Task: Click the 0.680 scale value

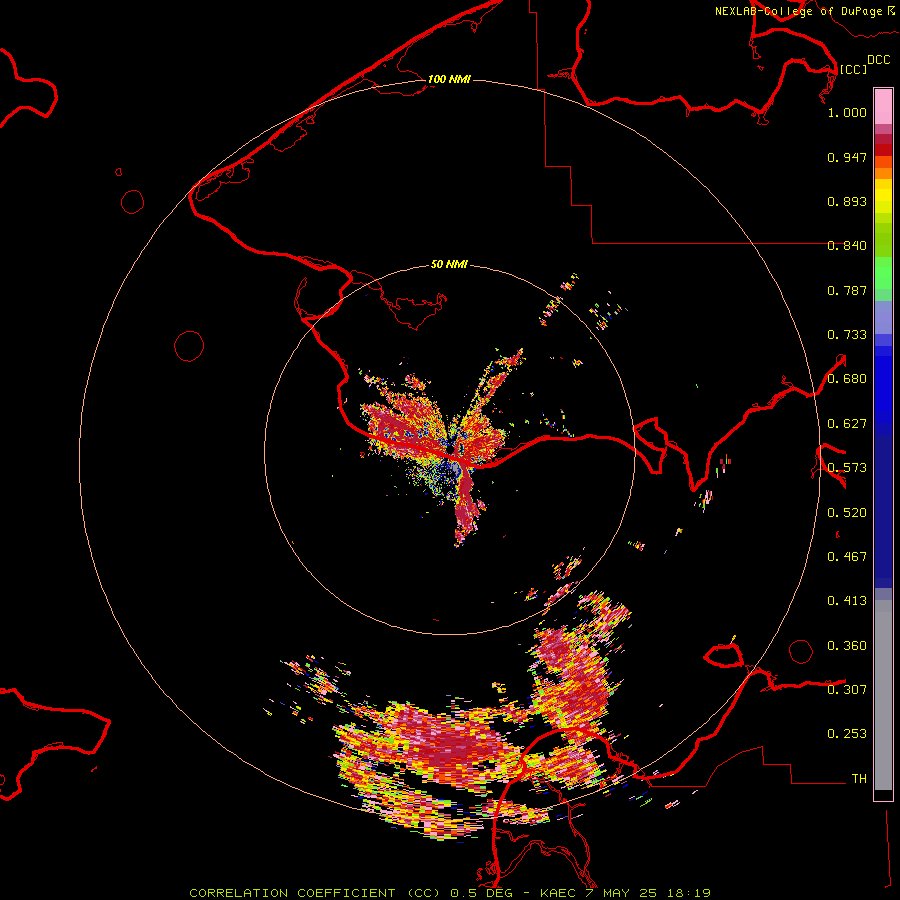Action: point(847,379)
